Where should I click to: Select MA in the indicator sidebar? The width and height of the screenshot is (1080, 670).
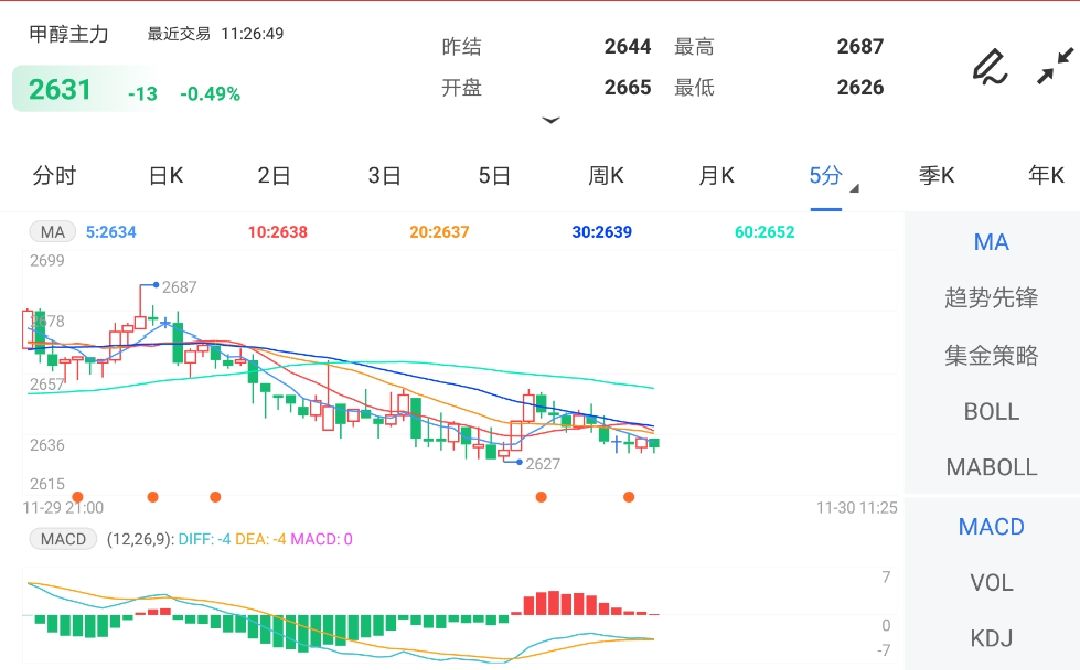(991, 242)
